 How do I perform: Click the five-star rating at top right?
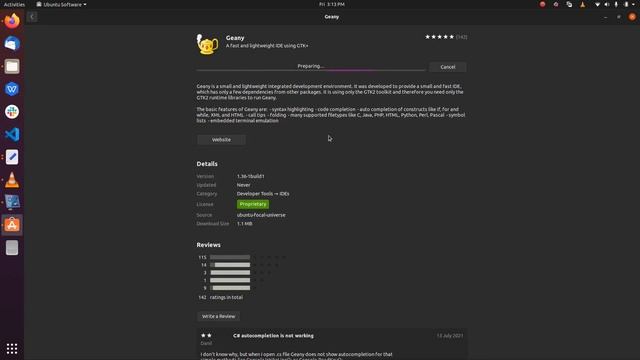(439, 37)
